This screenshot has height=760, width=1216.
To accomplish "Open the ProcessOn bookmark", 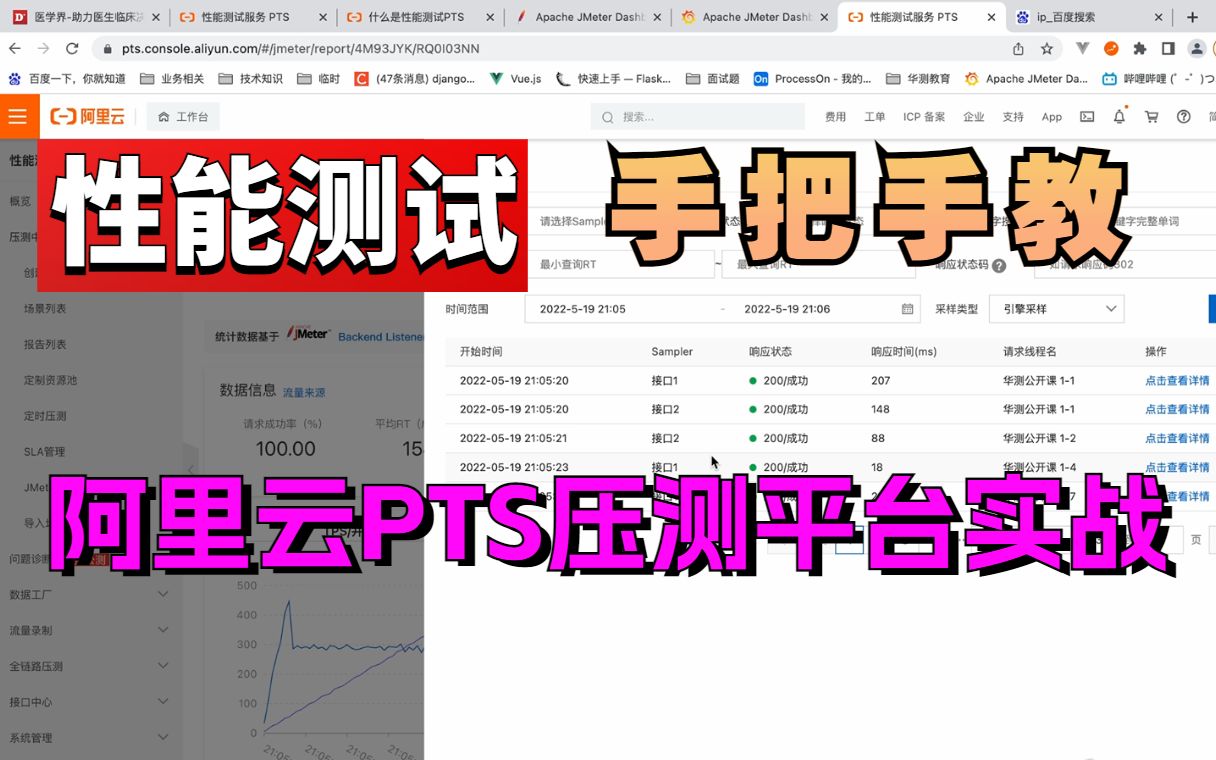I will click(813, 79).
